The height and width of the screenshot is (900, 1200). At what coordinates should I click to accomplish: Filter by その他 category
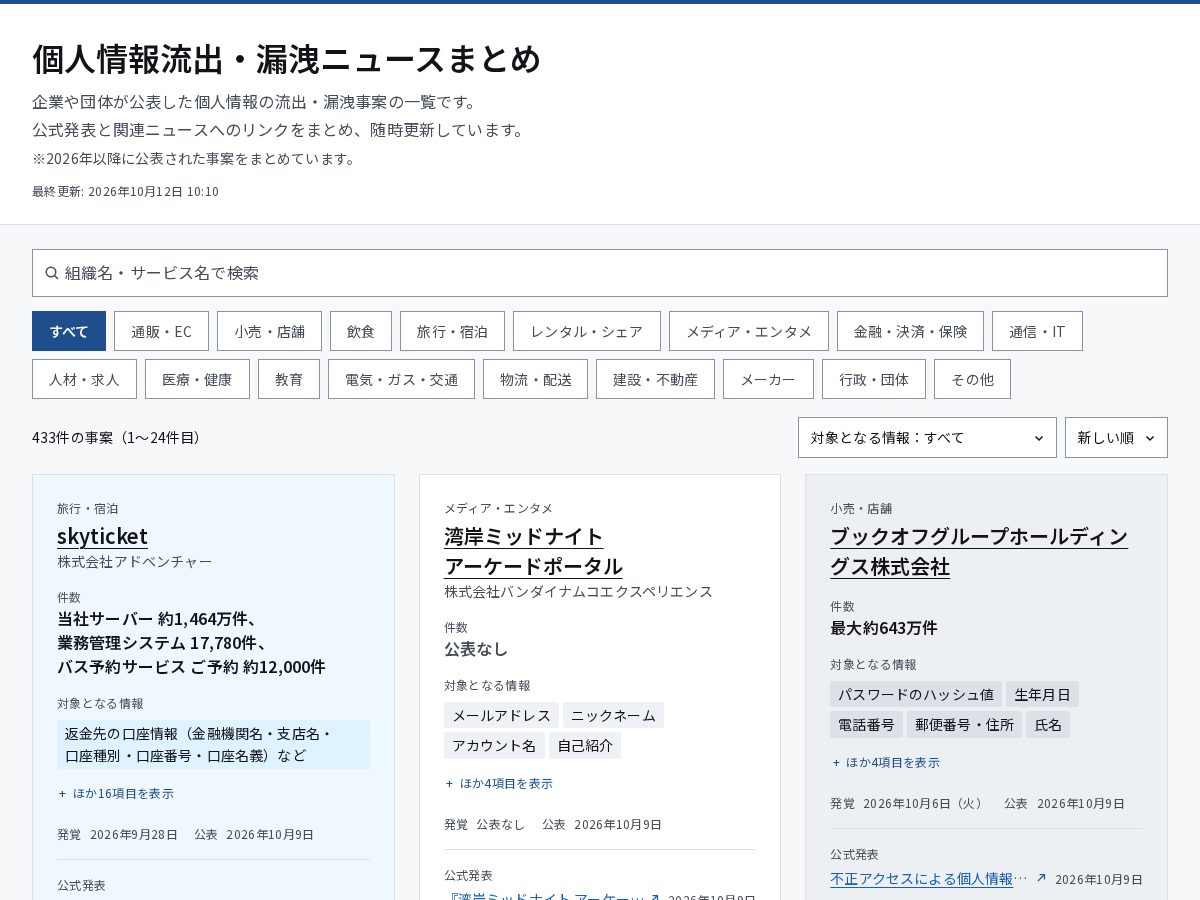pos(972,379)
